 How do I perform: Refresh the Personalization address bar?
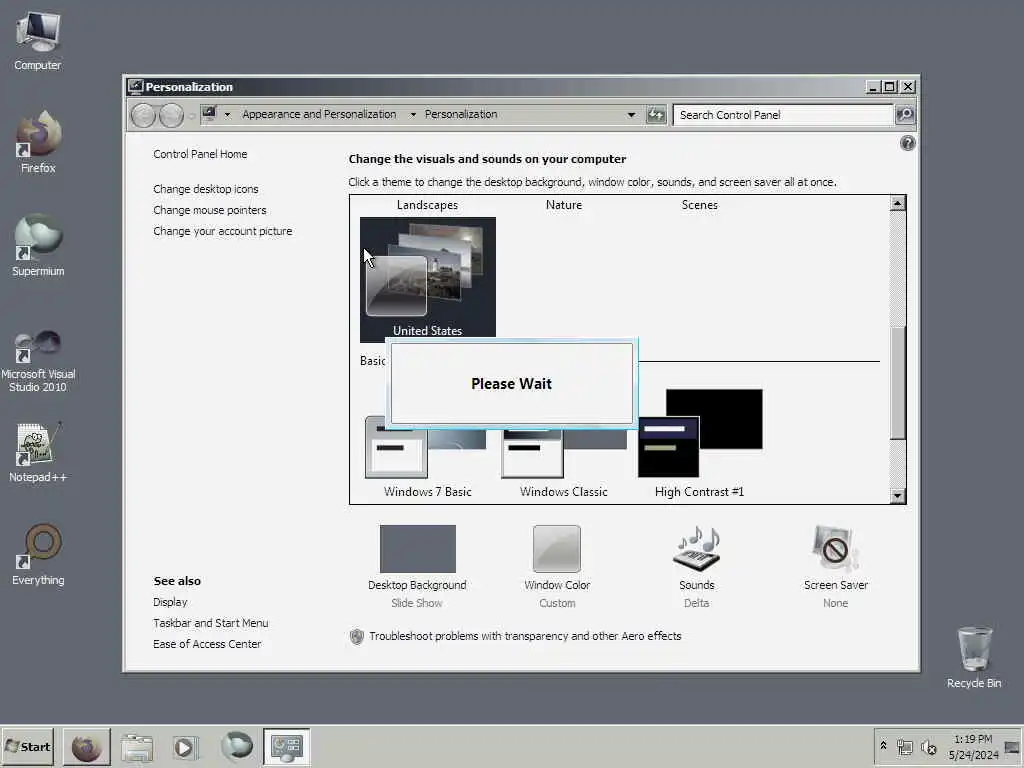(x=656, y=115)
